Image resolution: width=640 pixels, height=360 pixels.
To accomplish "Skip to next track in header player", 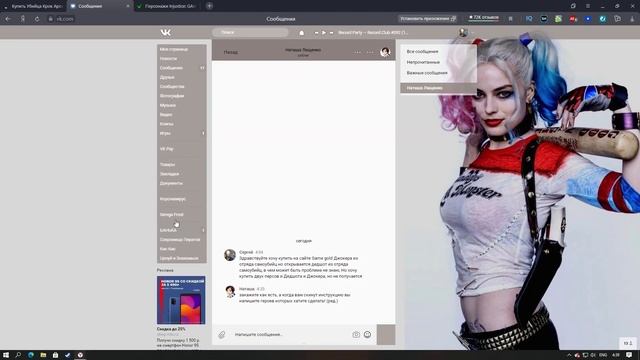I will (x=331, y=33).
